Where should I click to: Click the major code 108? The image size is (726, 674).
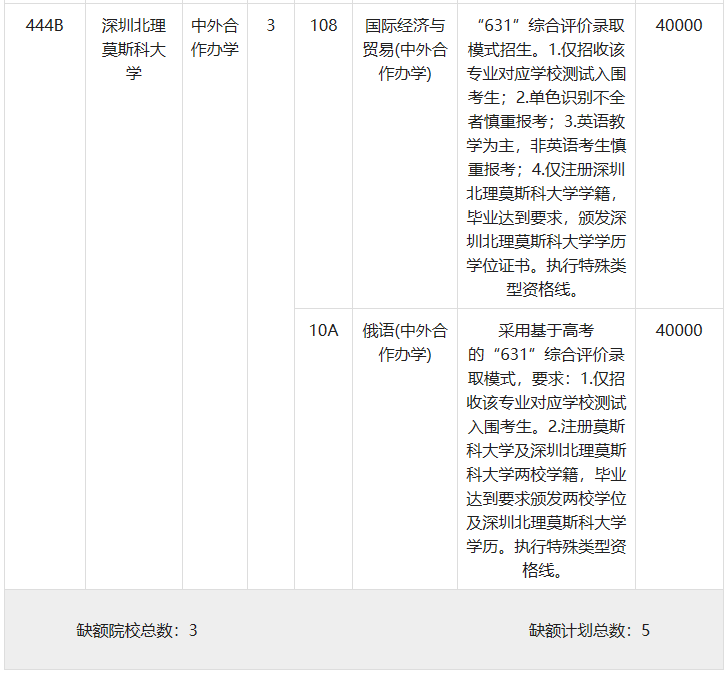[x=323, y=25]
